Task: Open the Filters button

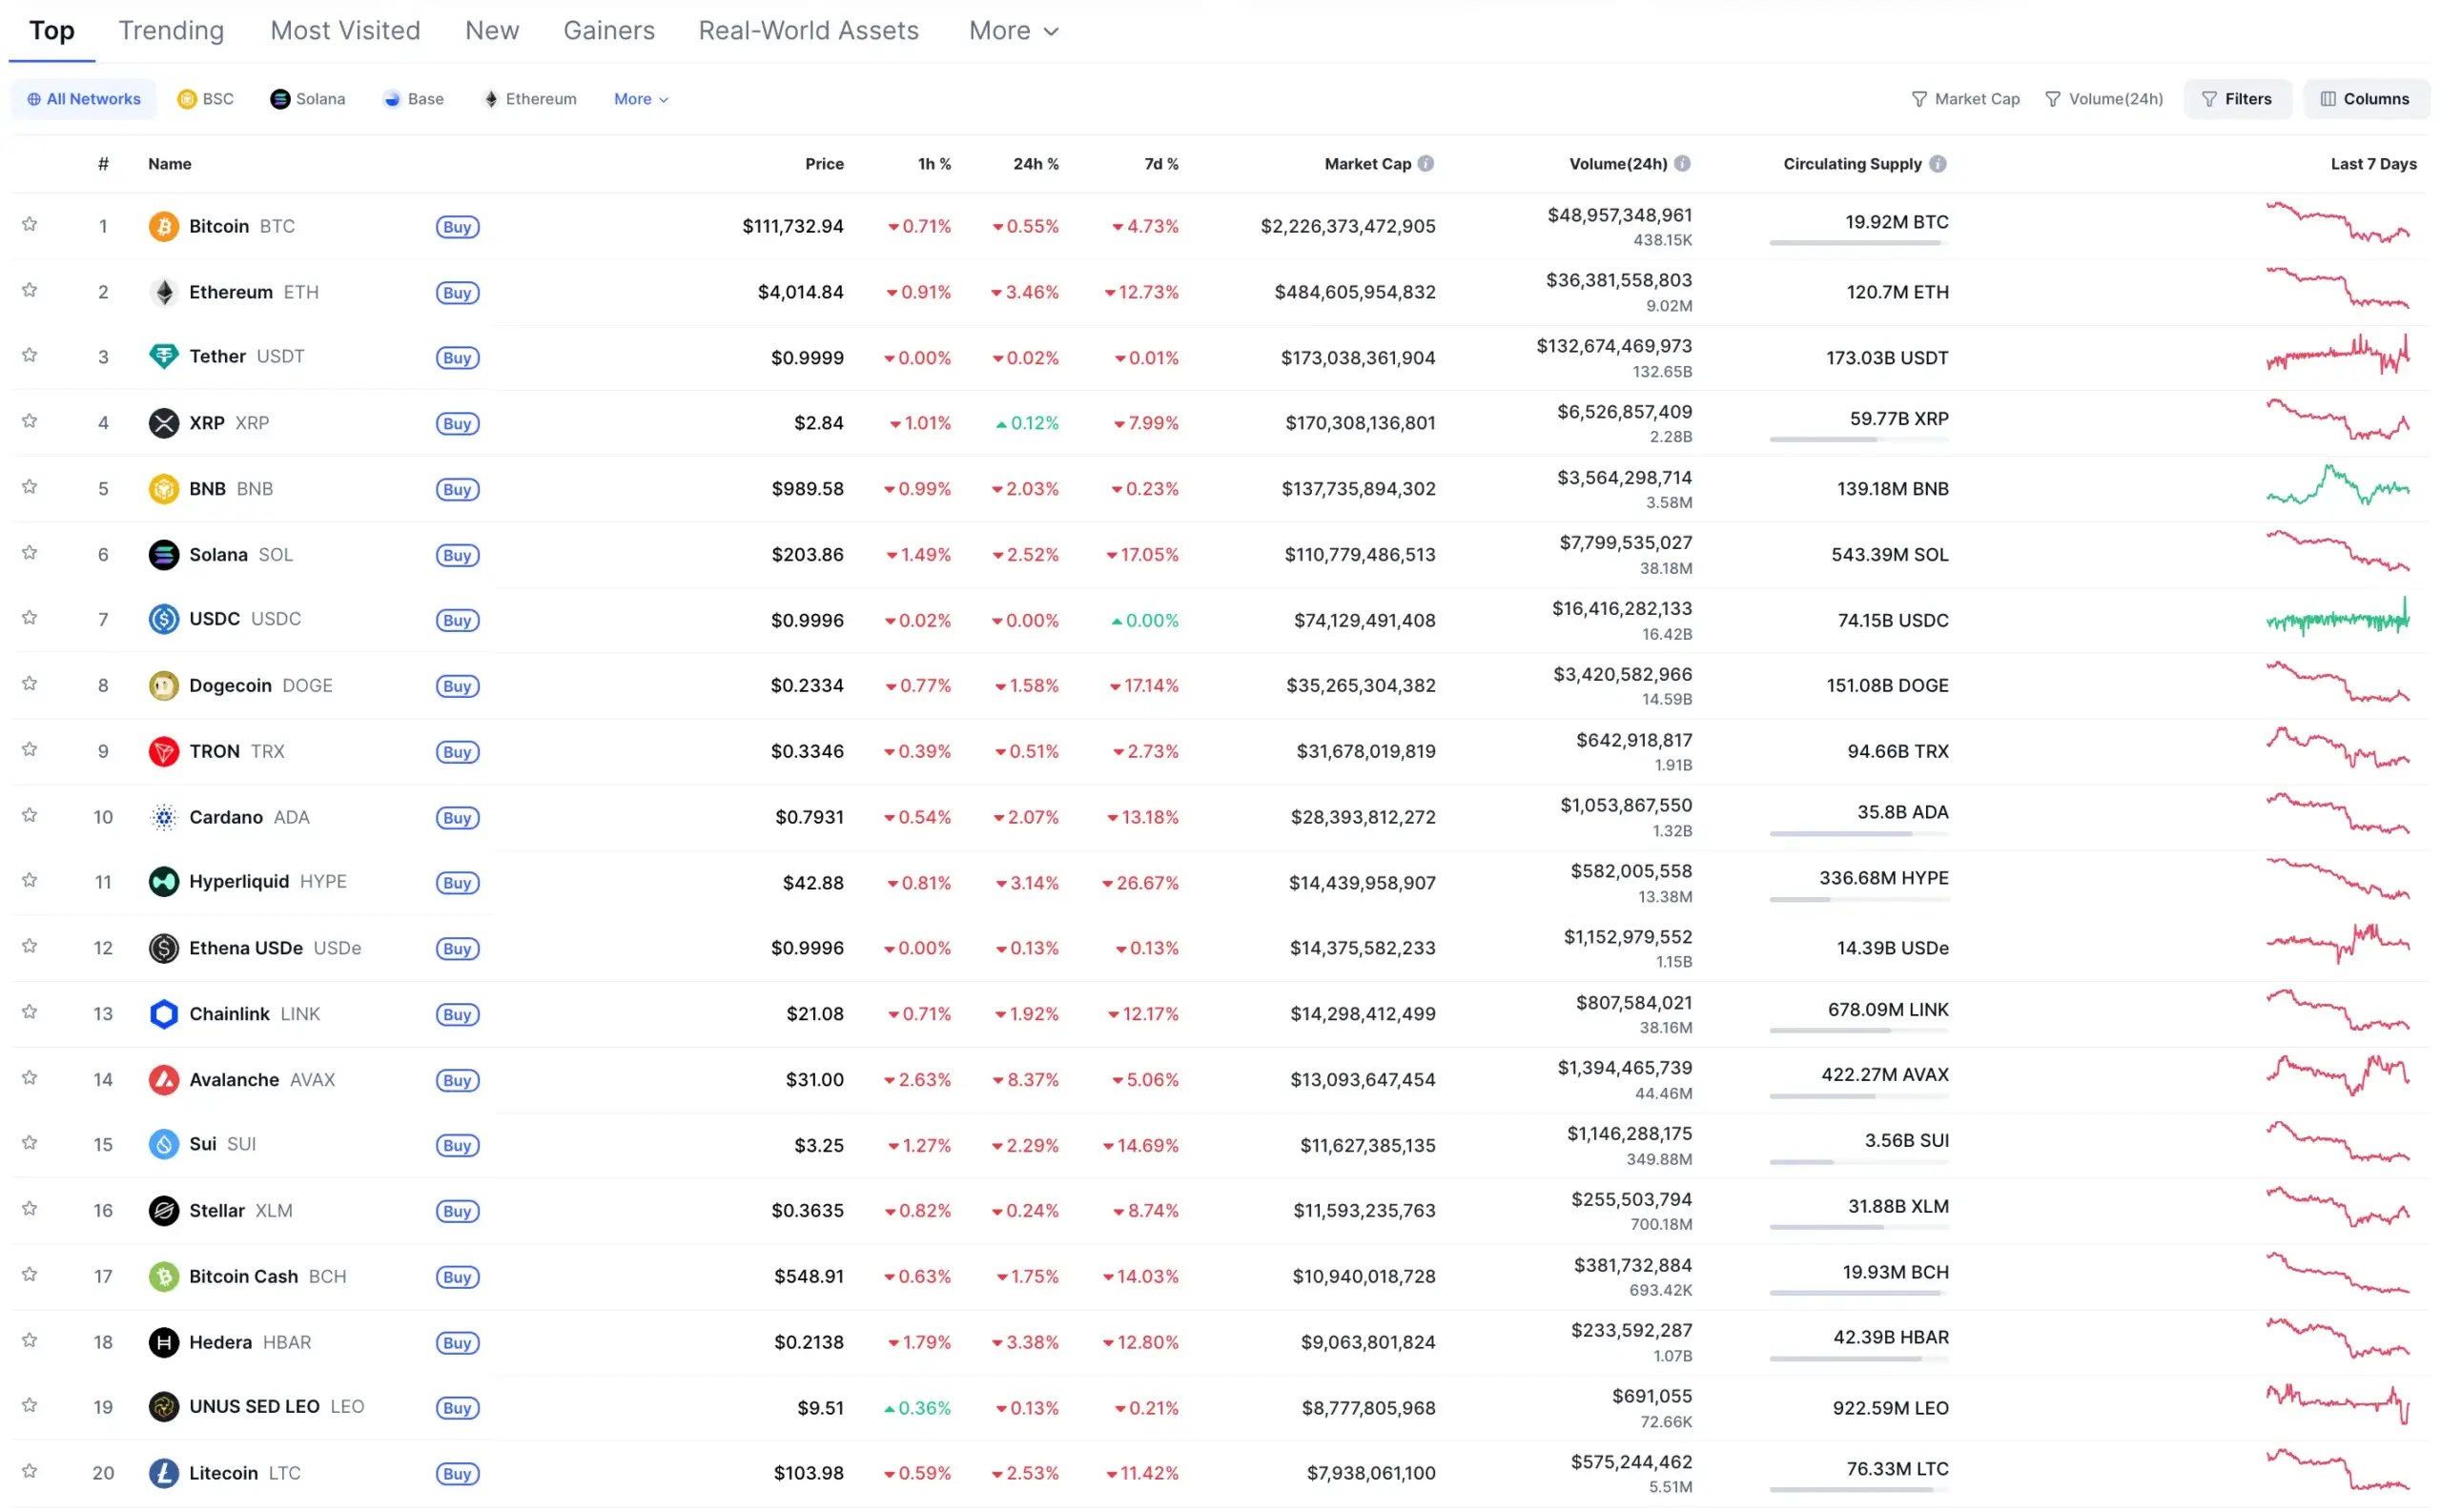Action: pos(2236,99)
